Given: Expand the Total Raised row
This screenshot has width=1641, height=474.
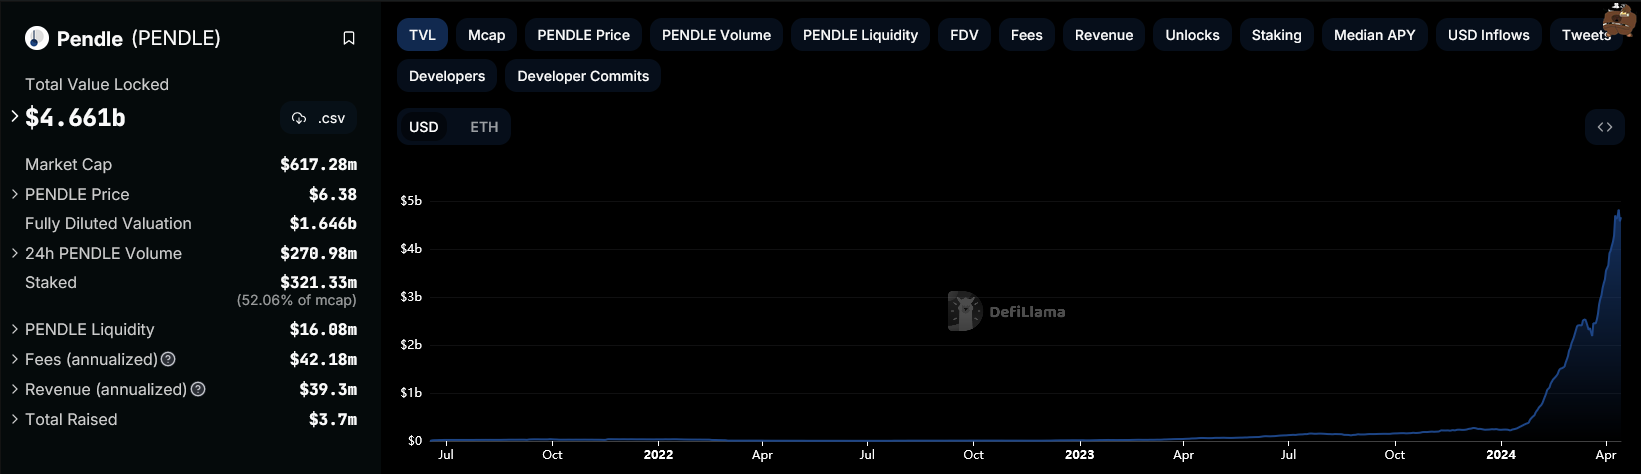Looking at the screenshot, I should coord(15,419).
